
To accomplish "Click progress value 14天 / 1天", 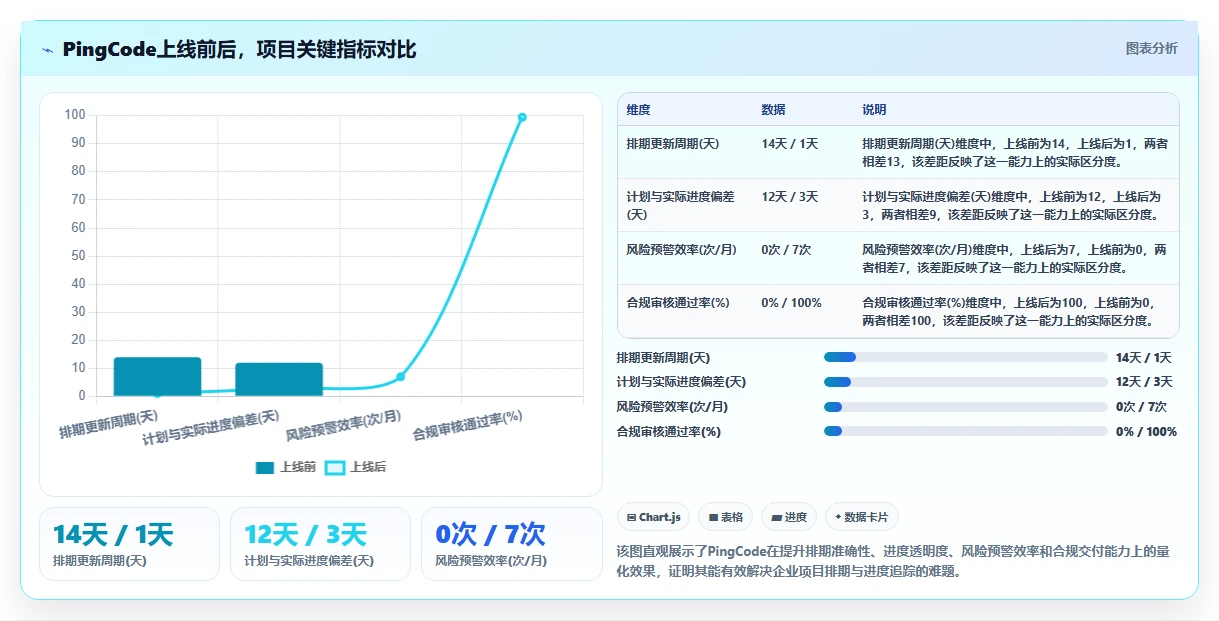I will point(1143,357).
